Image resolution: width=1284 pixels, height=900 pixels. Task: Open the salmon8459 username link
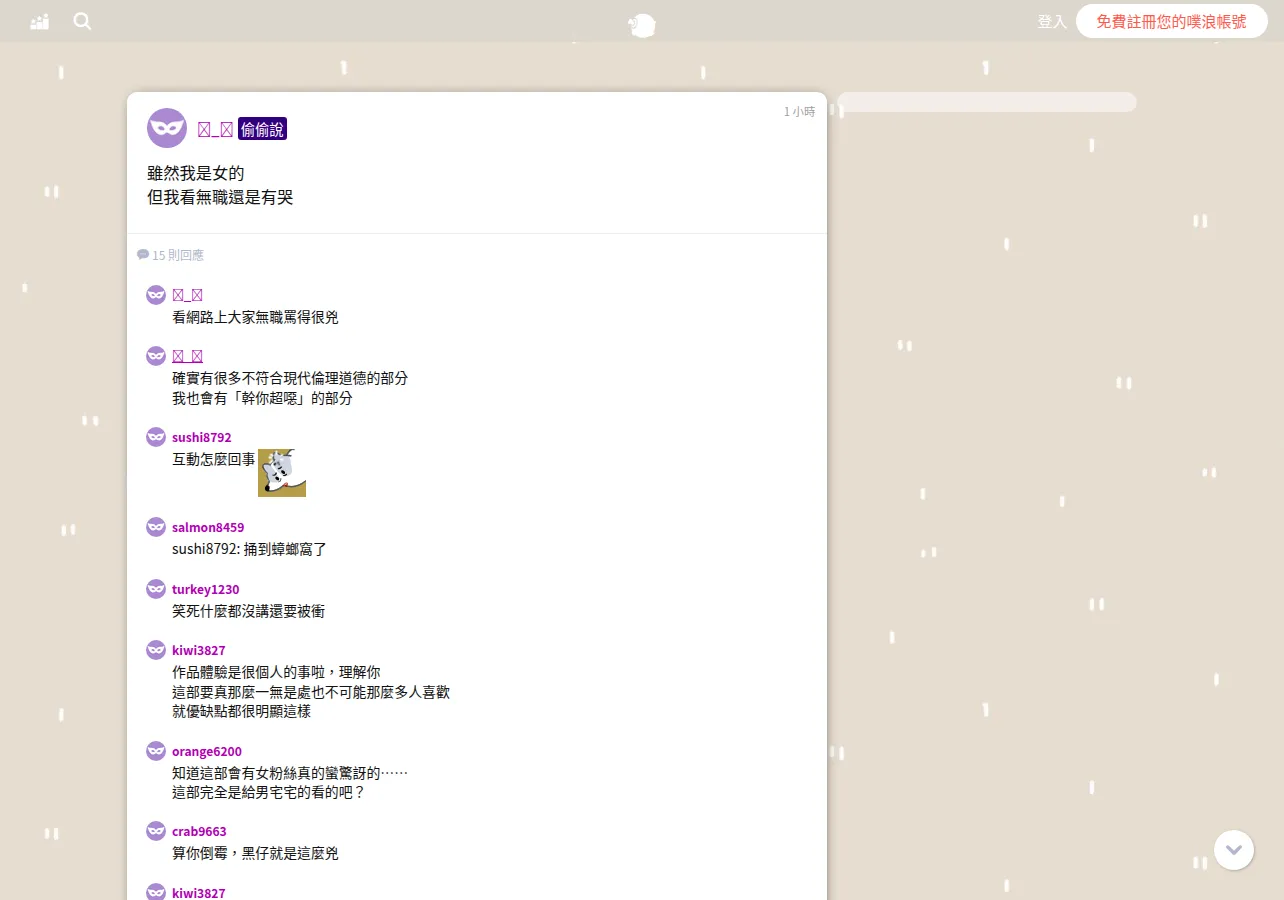coord(208,527)
